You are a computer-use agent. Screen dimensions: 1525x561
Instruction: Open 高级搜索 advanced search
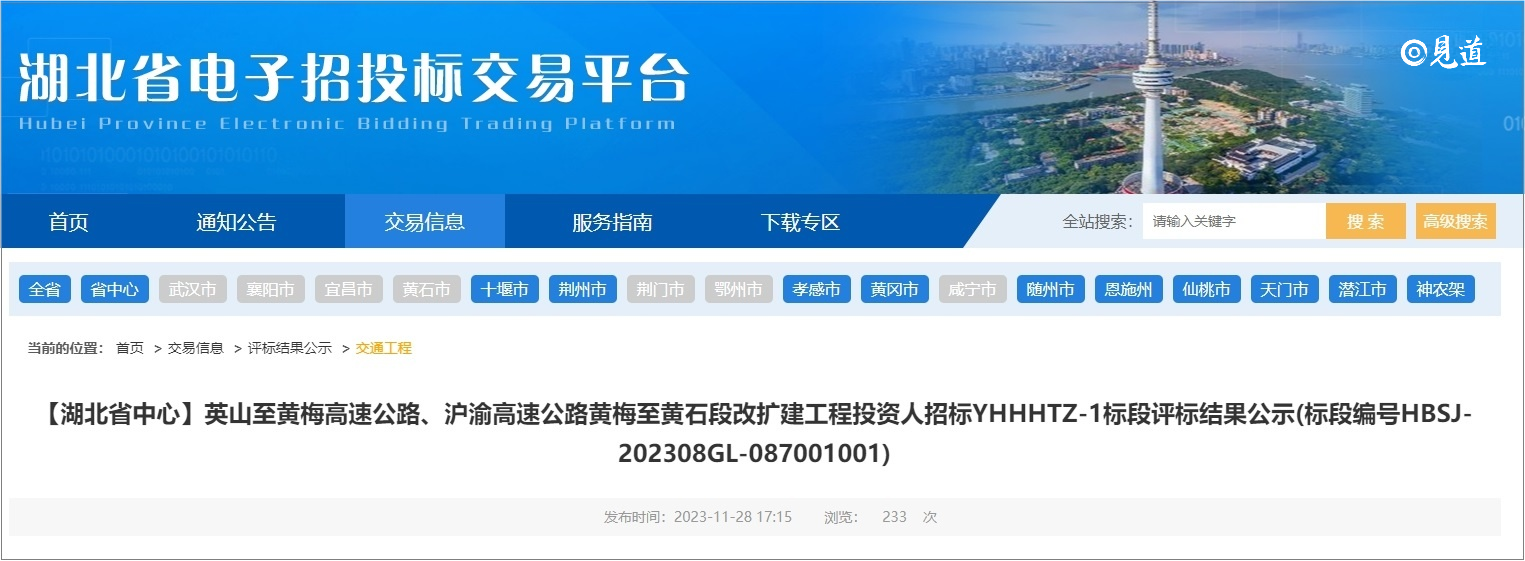pyautogui.click(x=1455, y=222)
